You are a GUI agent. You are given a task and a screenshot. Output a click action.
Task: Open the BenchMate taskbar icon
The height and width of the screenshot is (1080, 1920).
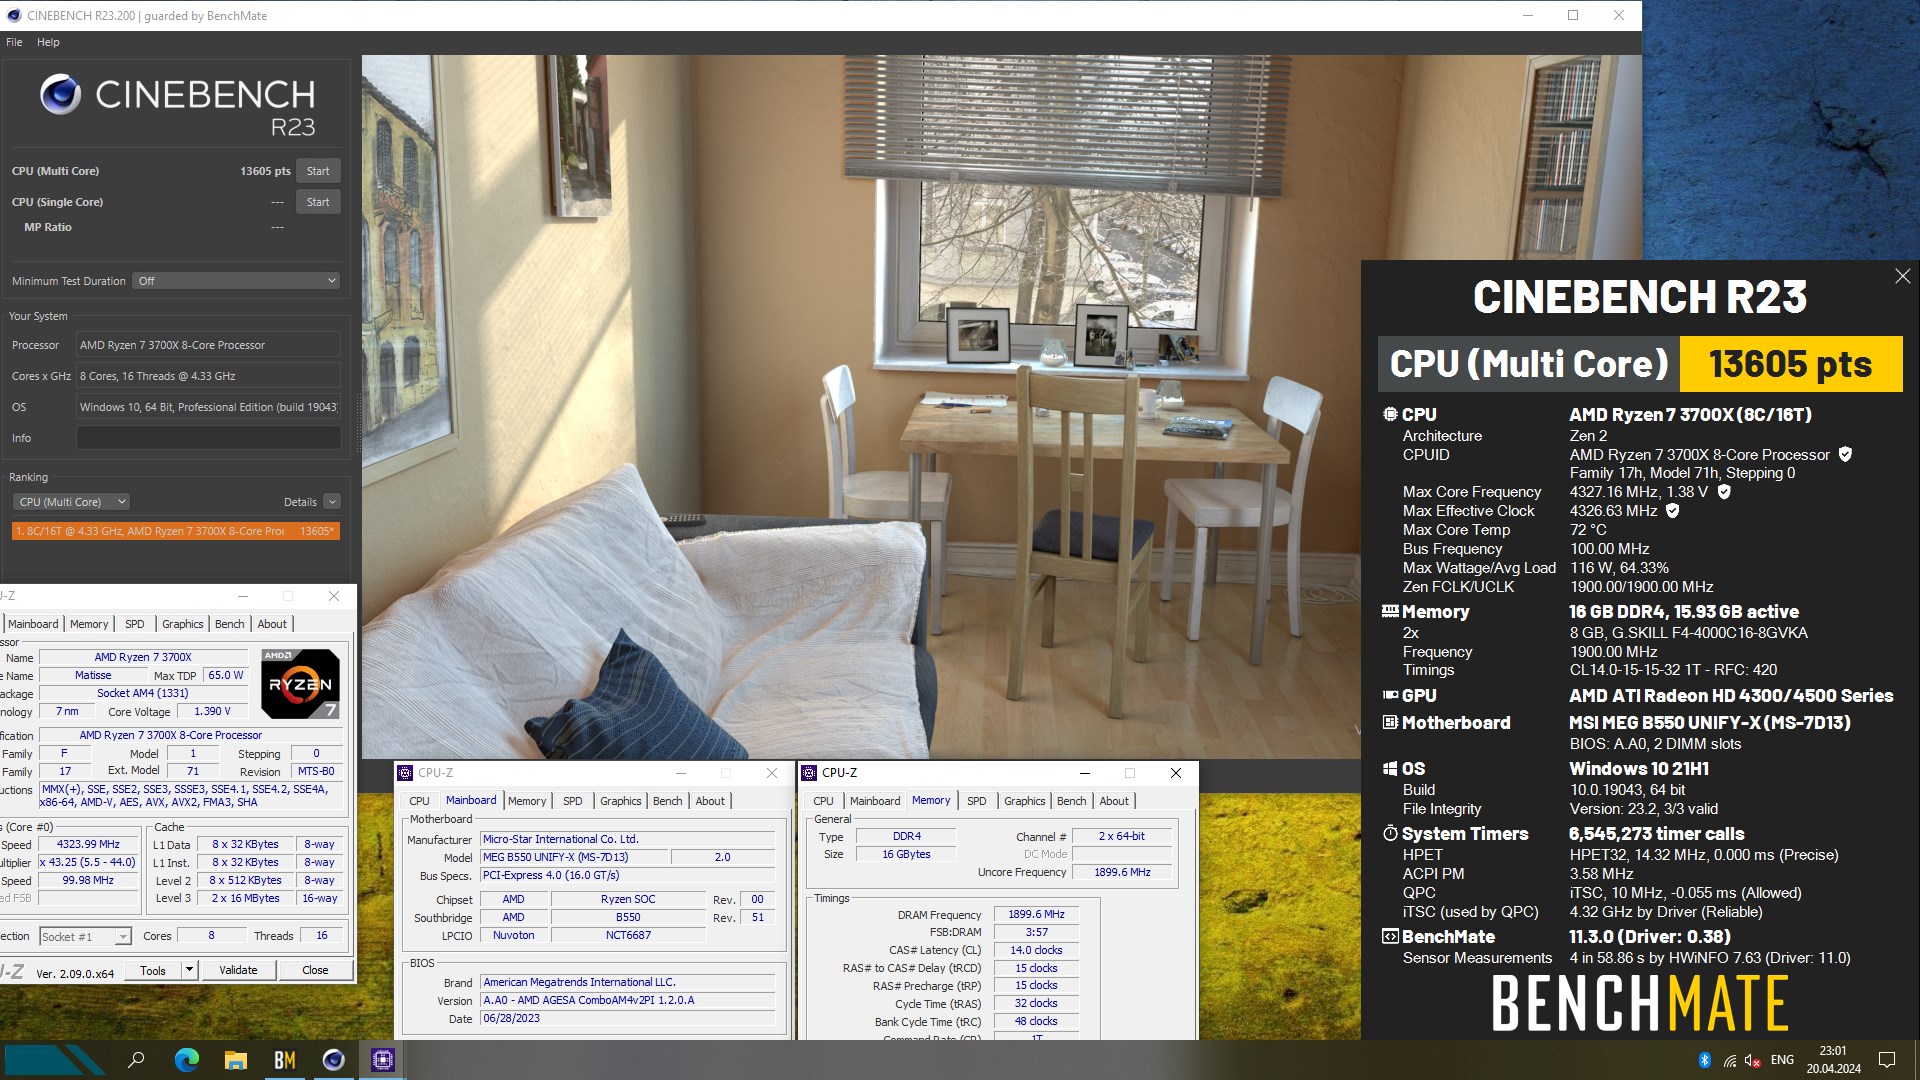(285, 1060)
